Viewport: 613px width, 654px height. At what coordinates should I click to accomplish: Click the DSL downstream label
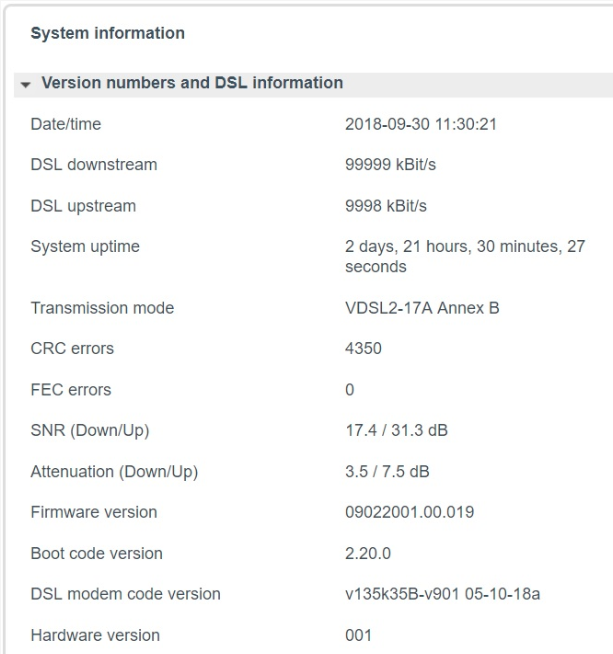coord(94,164)
